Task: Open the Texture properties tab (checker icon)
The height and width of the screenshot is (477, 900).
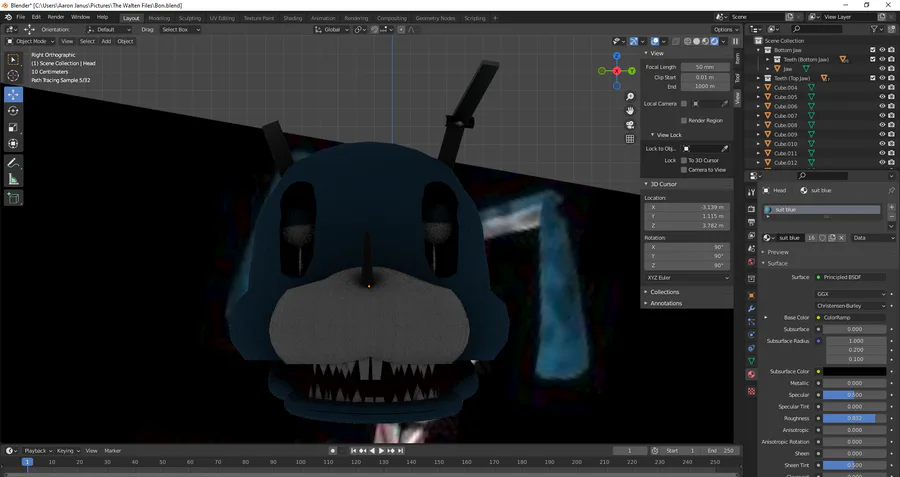Action: click(x=751, y=391)
